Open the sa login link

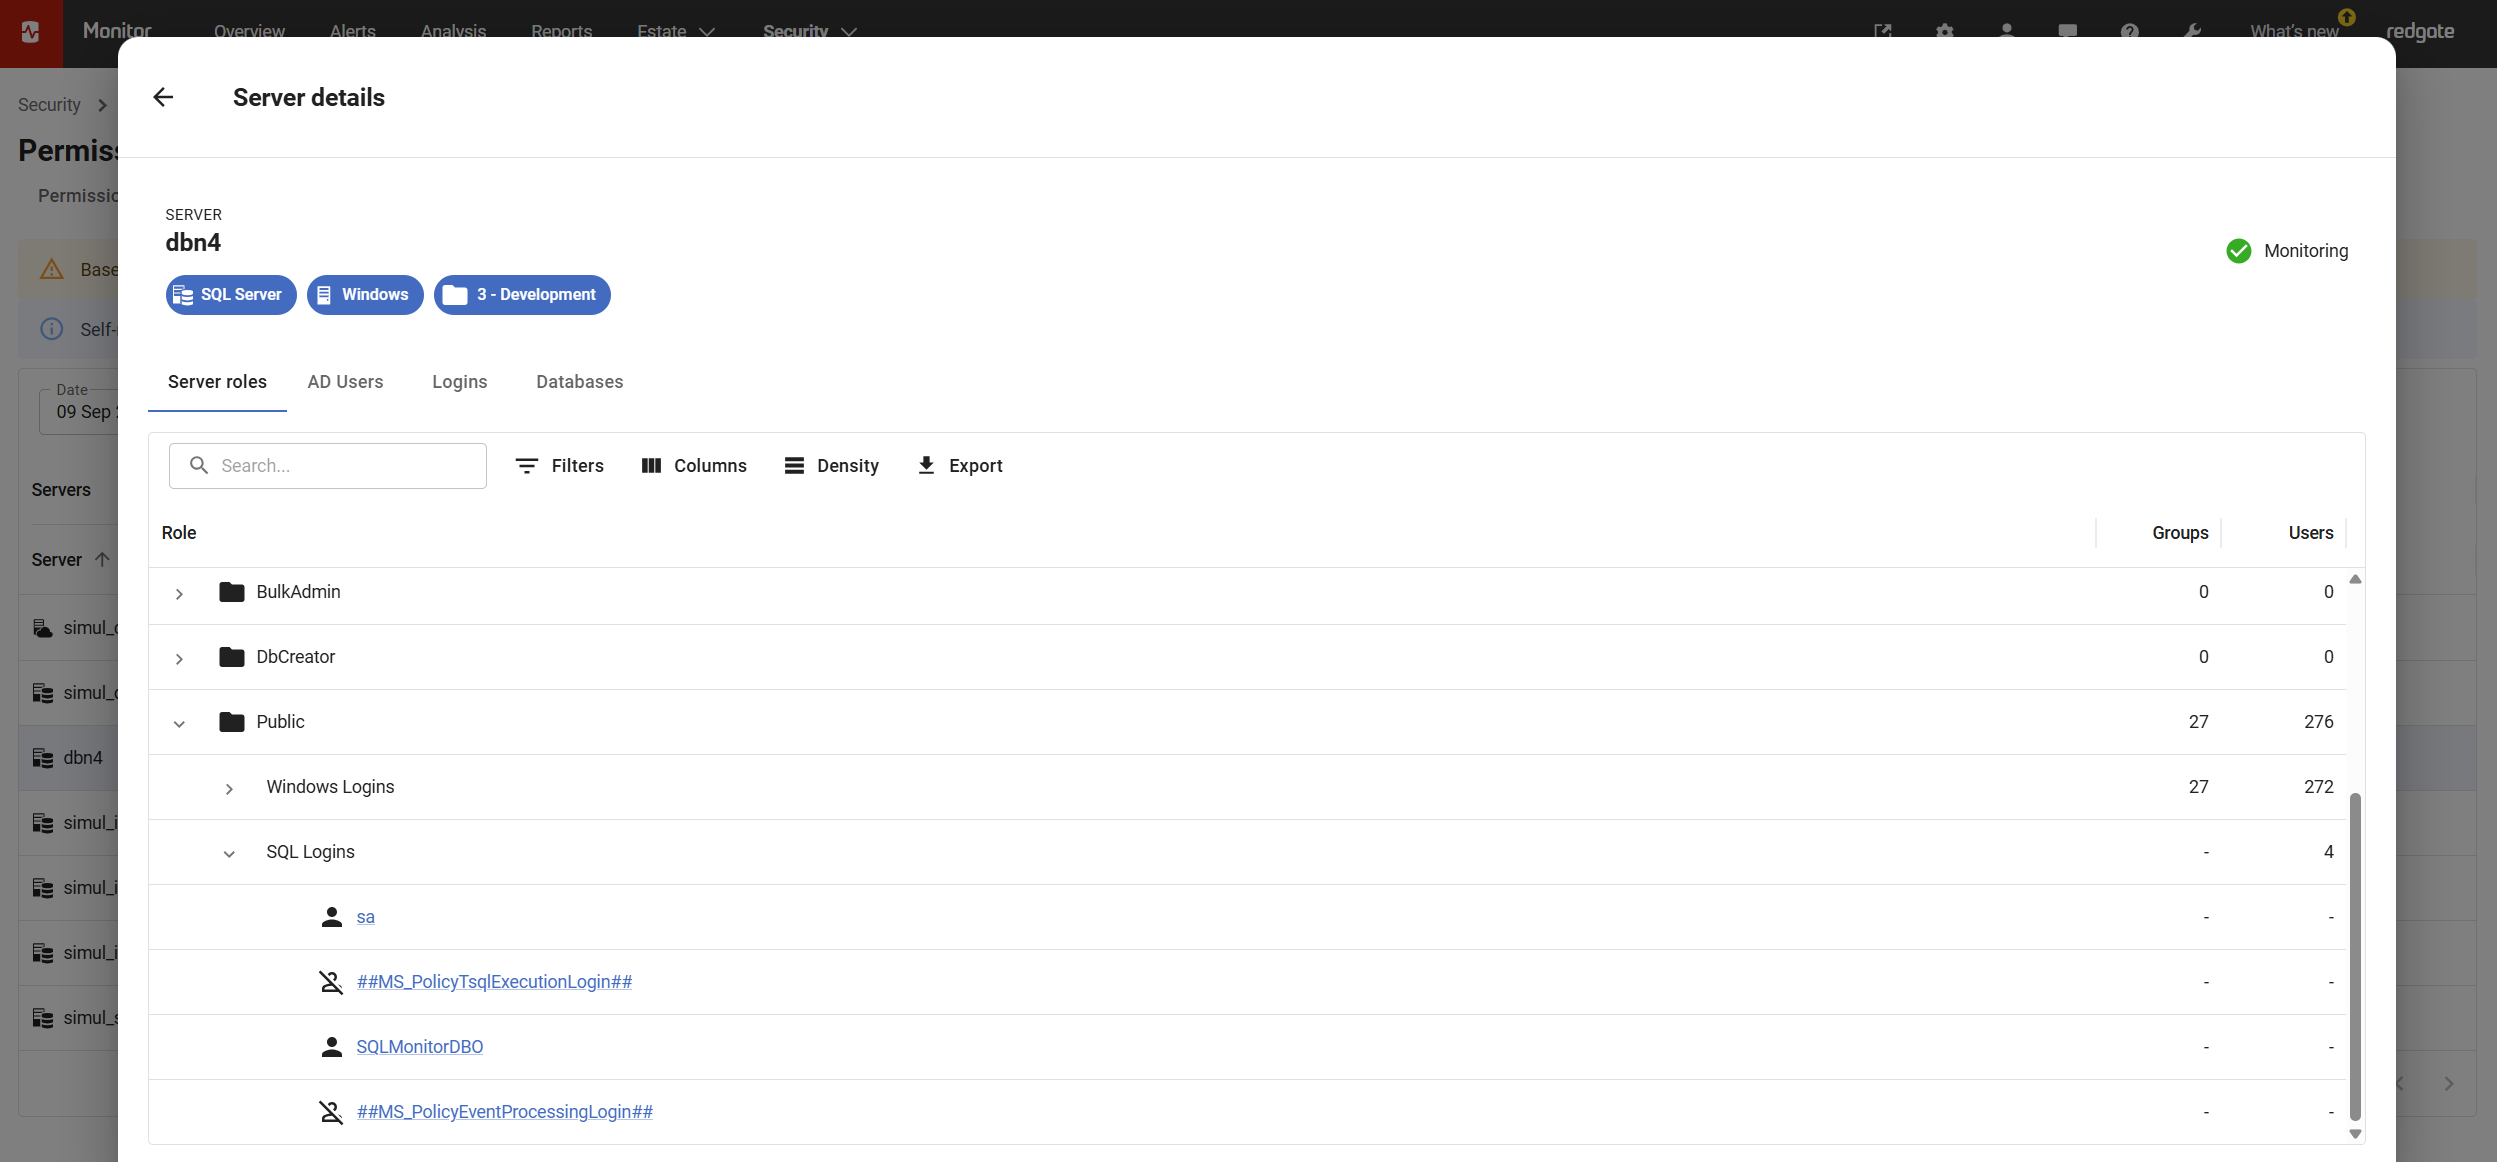(x=365, y=917)
